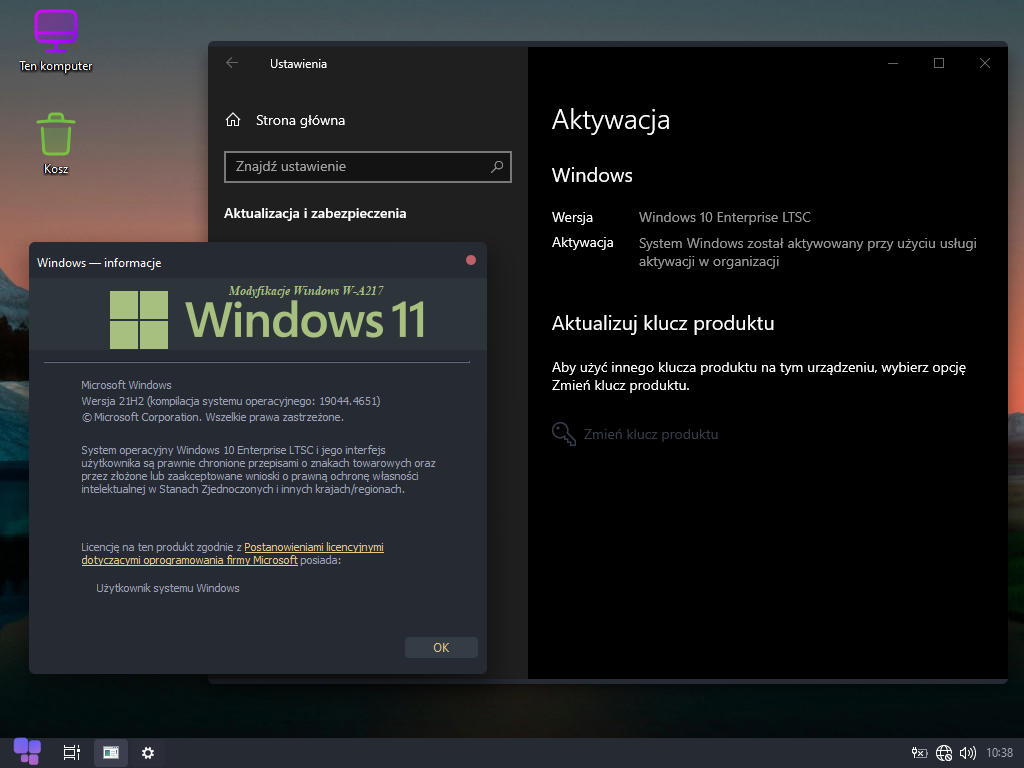Click the Aktualizacja i zabezpieczenia heading
This screenshot has height=768, width=1024.
click(x=315, y=213)
